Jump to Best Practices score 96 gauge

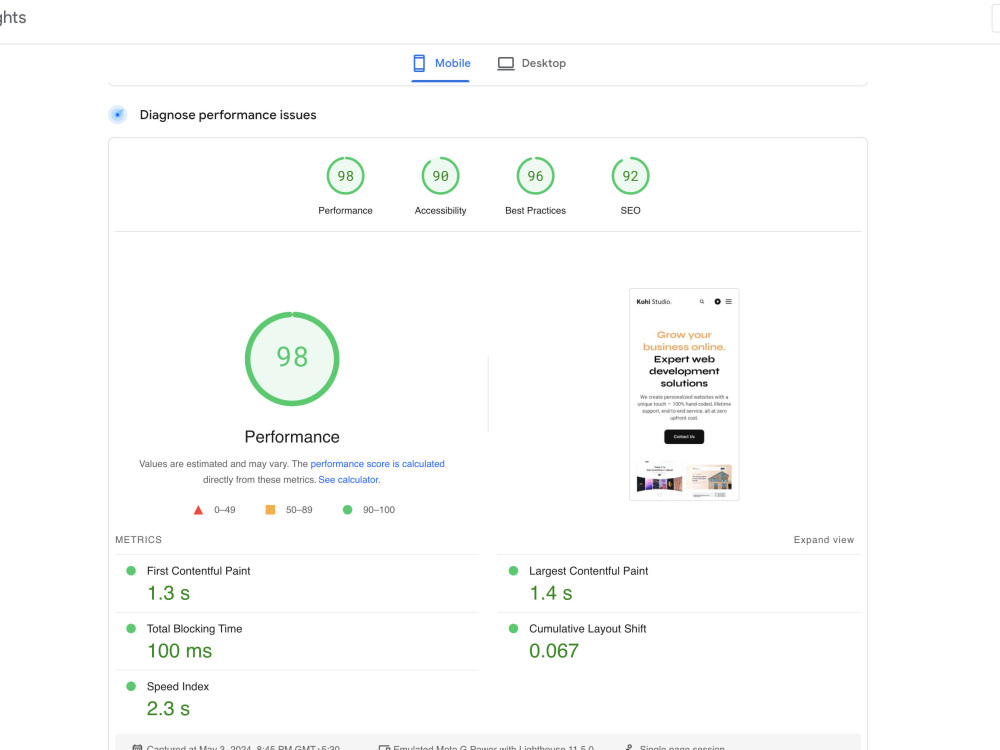pos(536,176)
